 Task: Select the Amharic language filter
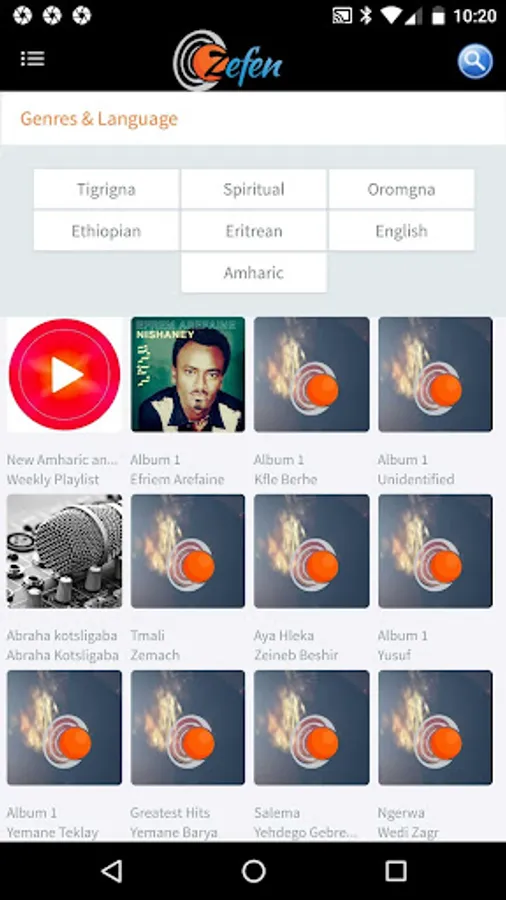coord(254,273)
